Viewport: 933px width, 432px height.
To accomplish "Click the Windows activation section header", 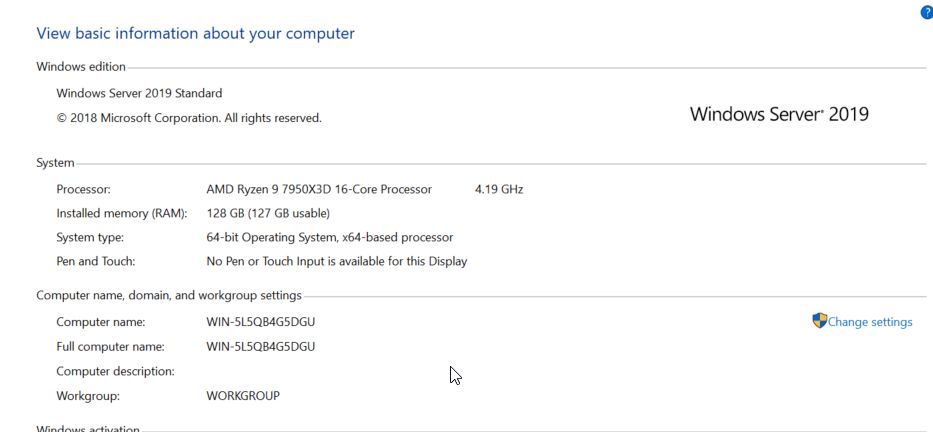I will coord(88,428).
